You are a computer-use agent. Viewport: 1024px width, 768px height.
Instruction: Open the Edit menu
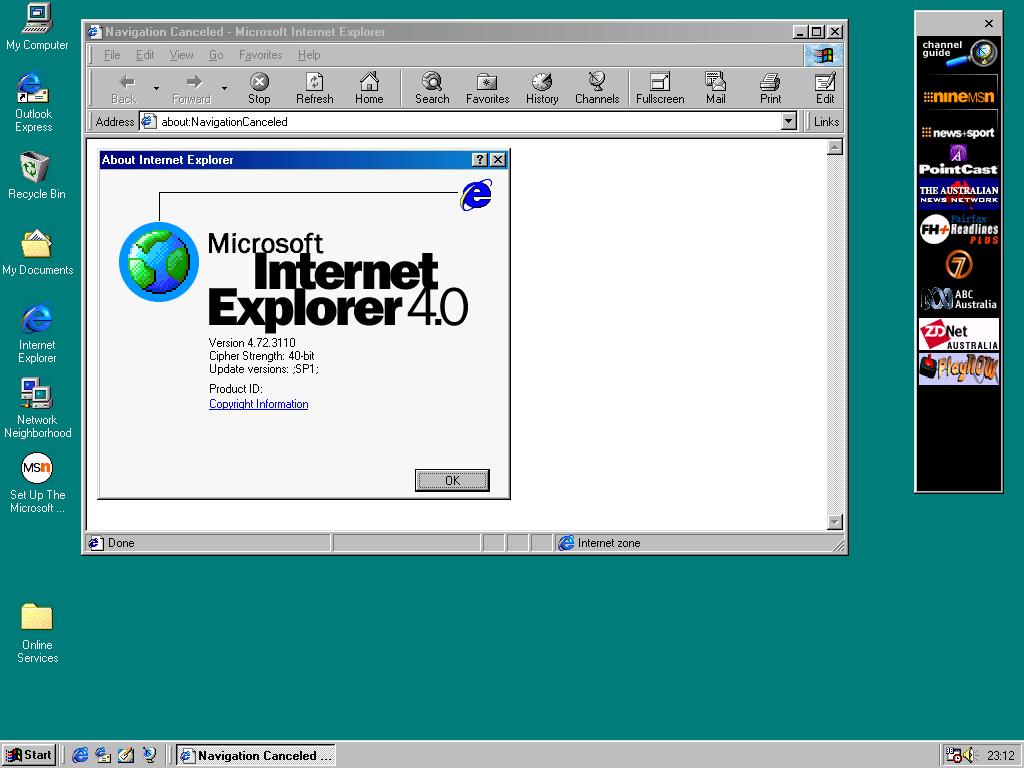pyautogui.click(x=145, y=55)
